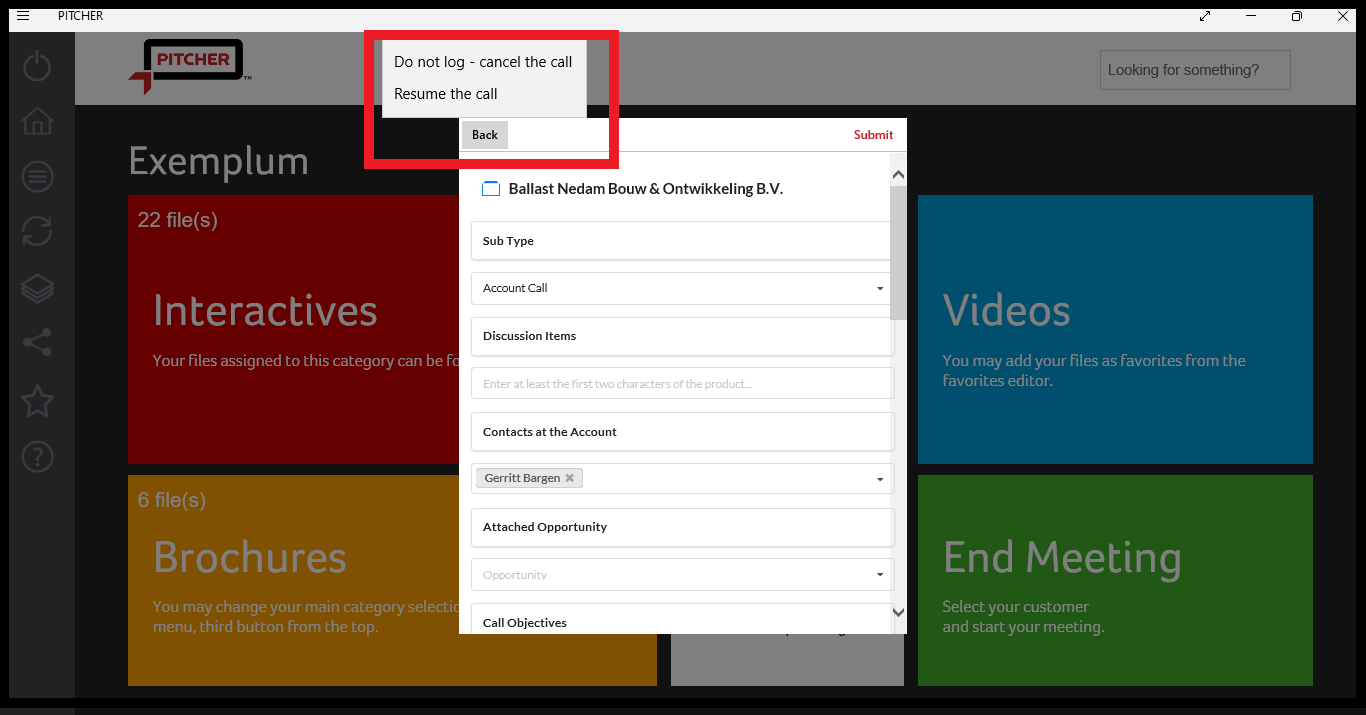Select the categories layers icon in the sidebar
The image size is (1366, 715).
pyautogui.click(x=36, y=288)
